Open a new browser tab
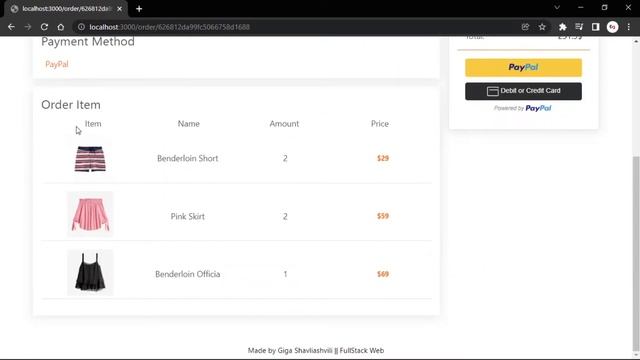 click(139, 9)
